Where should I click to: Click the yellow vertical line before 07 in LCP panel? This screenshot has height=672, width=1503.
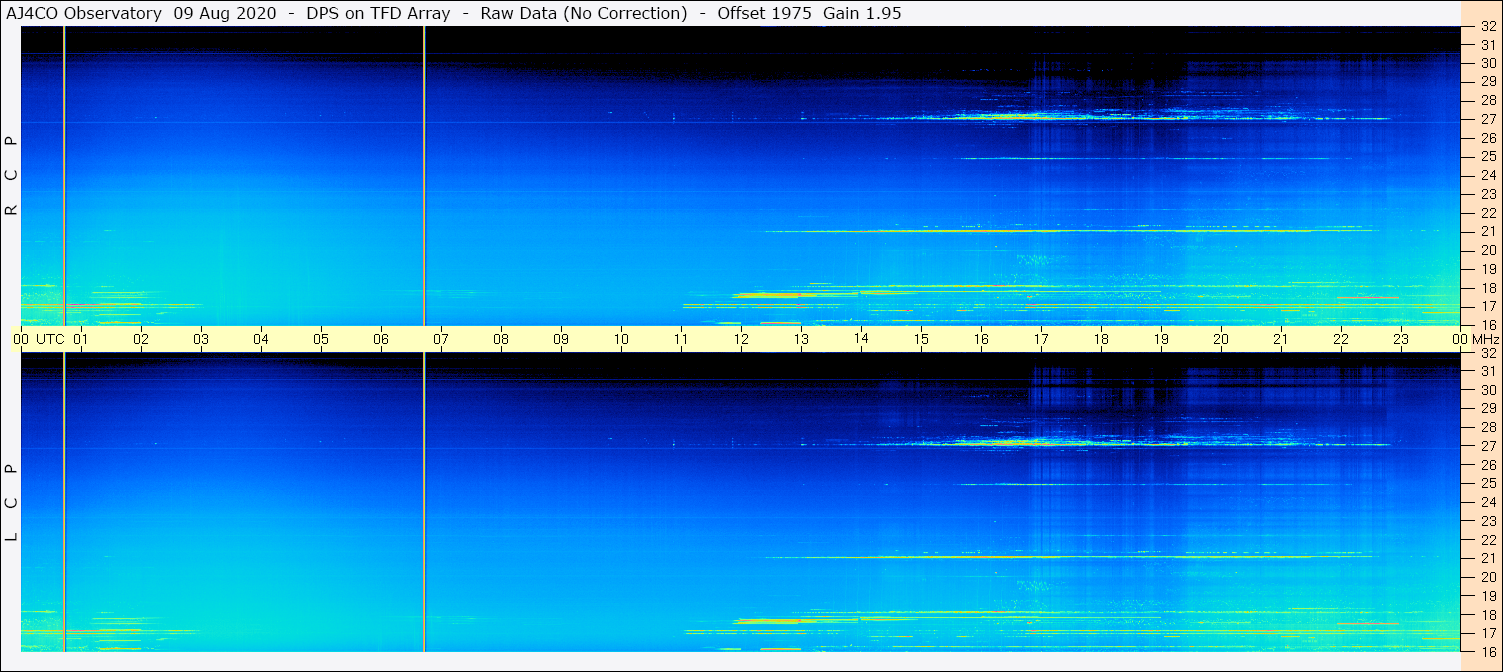click(x=424, y=502)
